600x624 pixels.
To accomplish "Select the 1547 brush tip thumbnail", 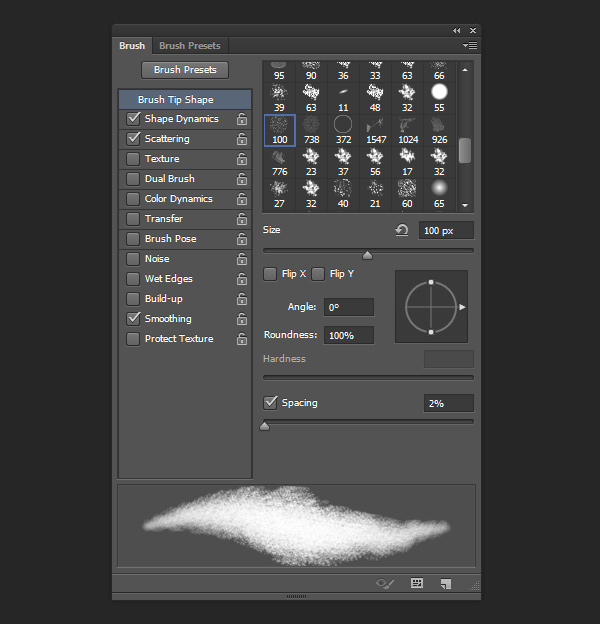I will (376, 131).
